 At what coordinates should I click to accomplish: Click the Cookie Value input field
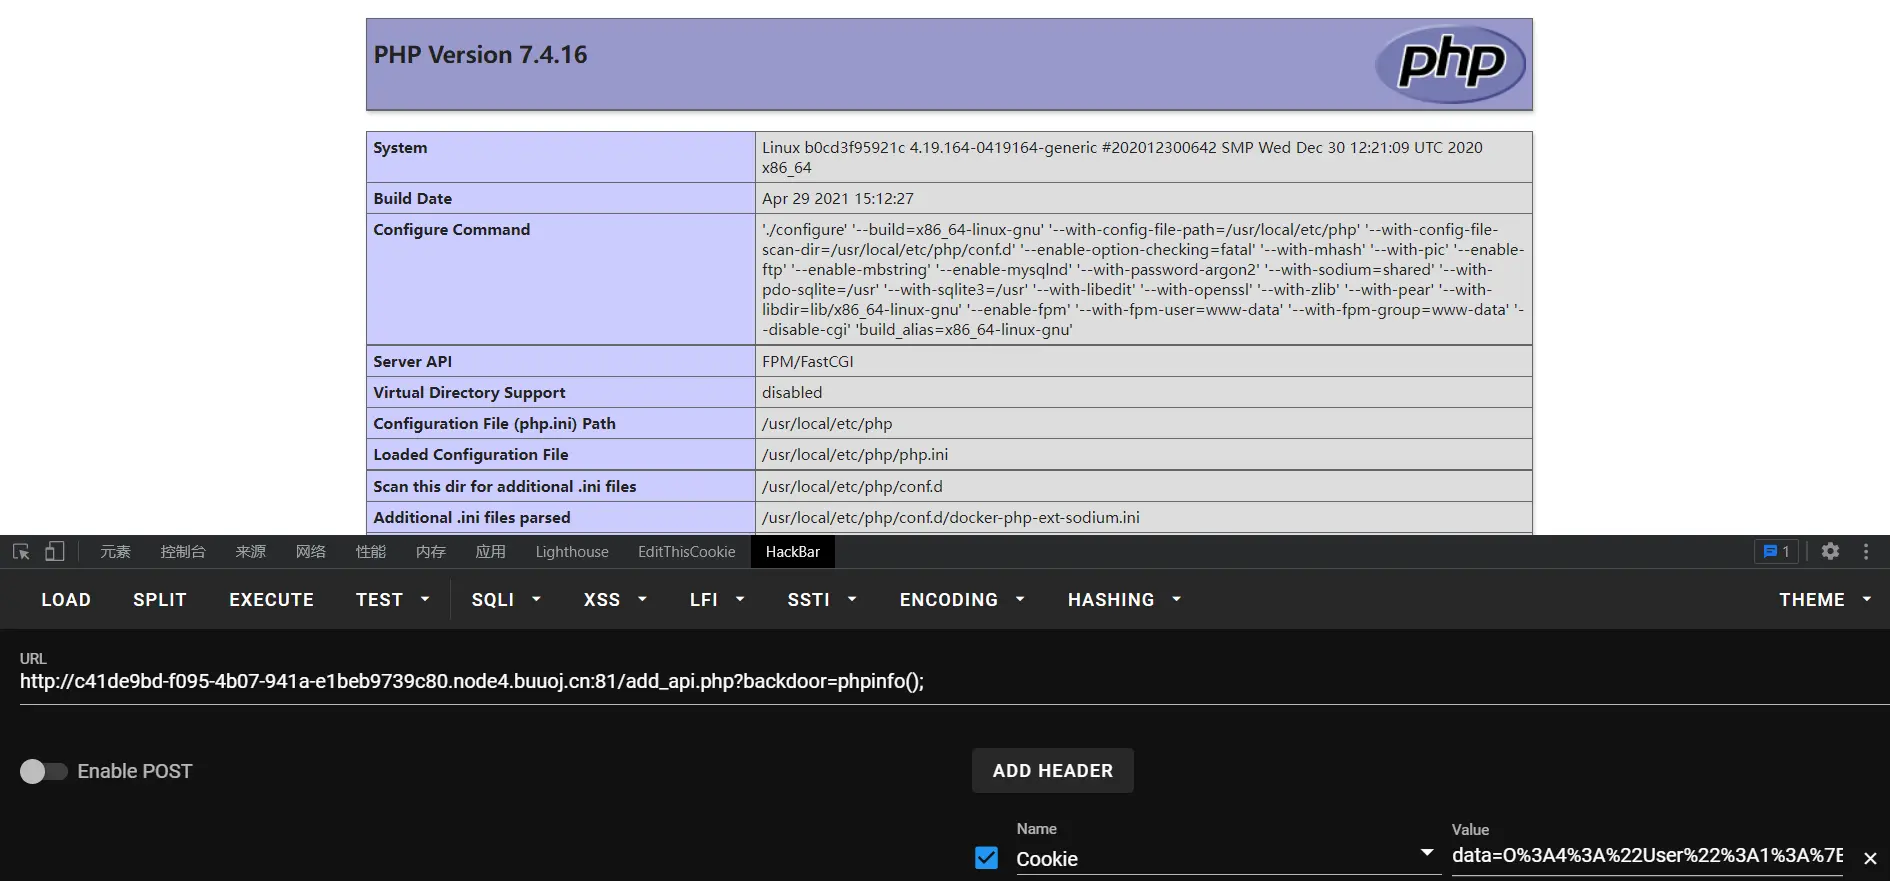[x=1646, y=855]
